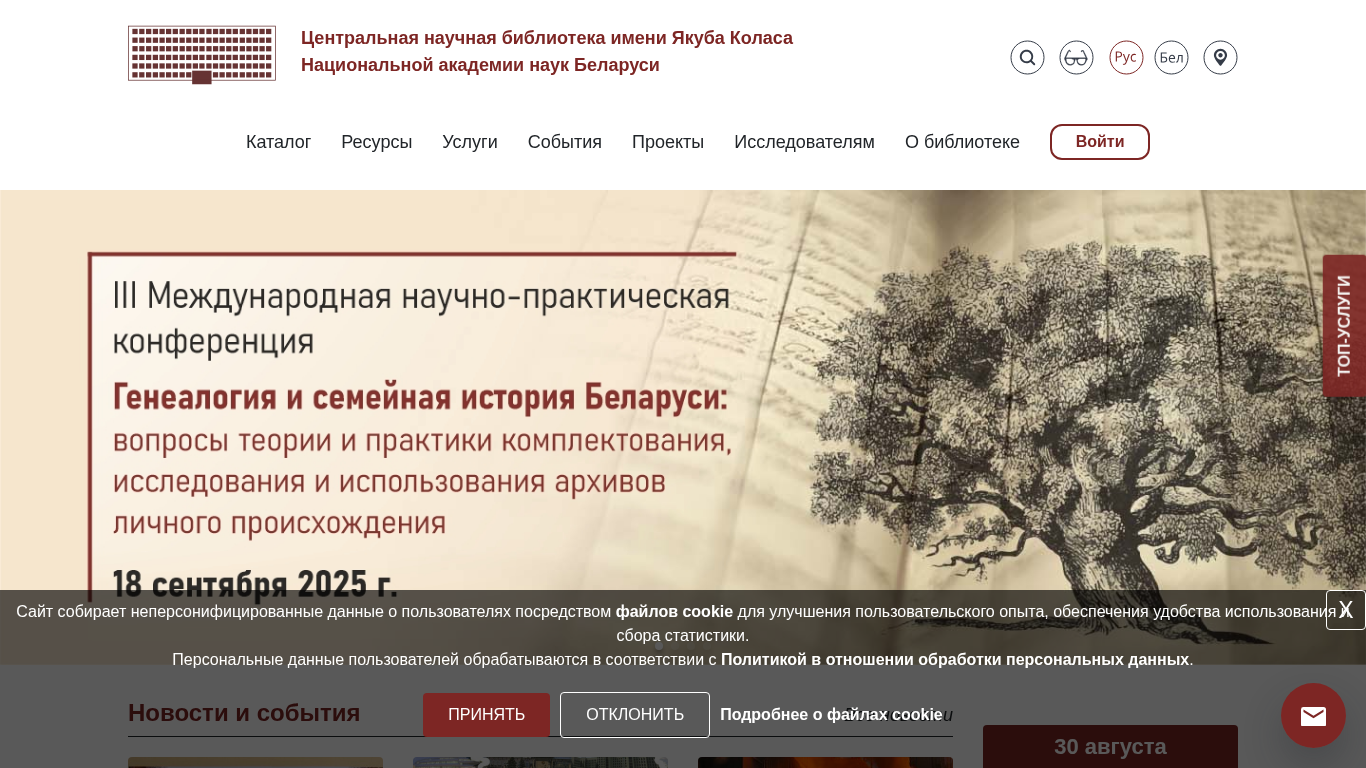Viewport: 1366px width, 768px height.
Task: Close the cookie notice with X
Action: coord(1346,610)
